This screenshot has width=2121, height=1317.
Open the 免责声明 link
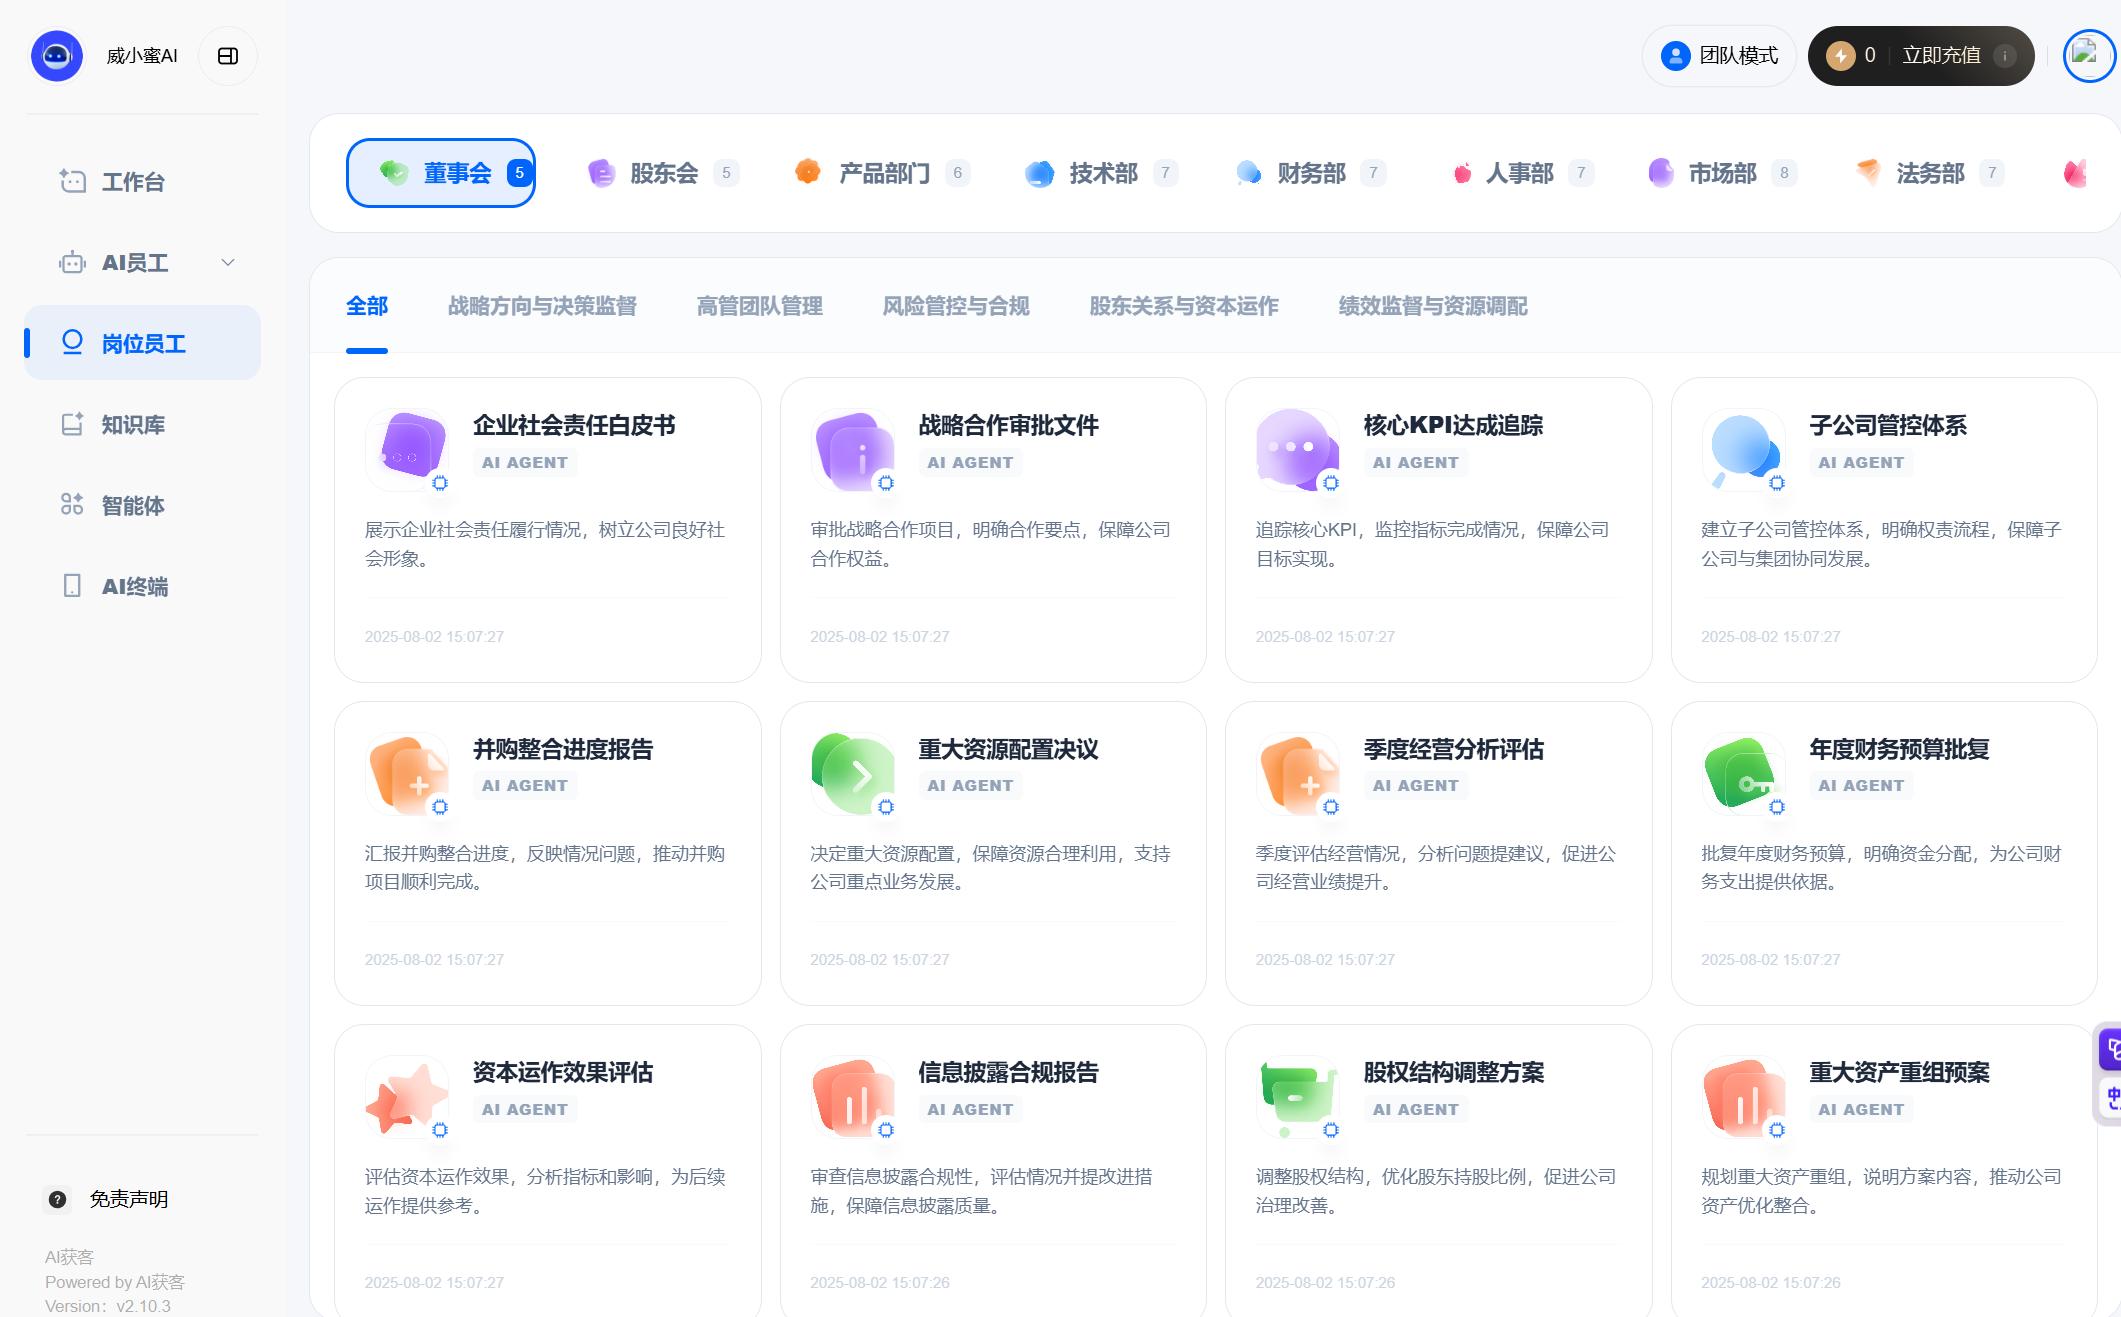coord(128,1199)
